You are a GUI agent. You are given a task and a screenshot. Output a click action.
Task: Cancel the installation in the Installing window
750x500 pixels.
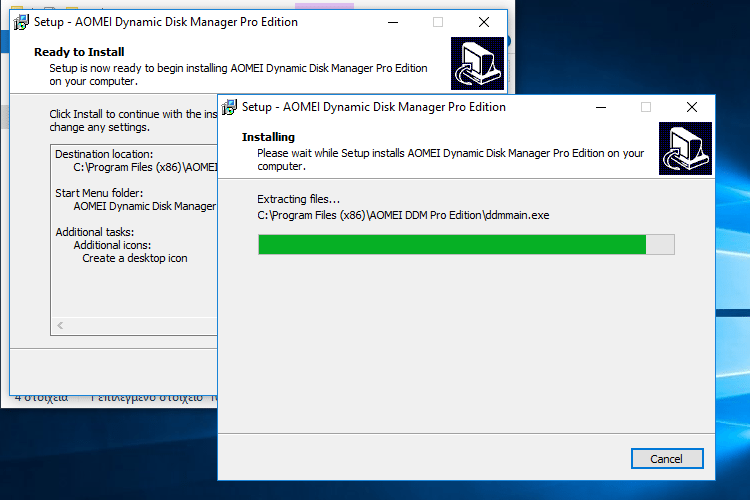click(667, 458)
